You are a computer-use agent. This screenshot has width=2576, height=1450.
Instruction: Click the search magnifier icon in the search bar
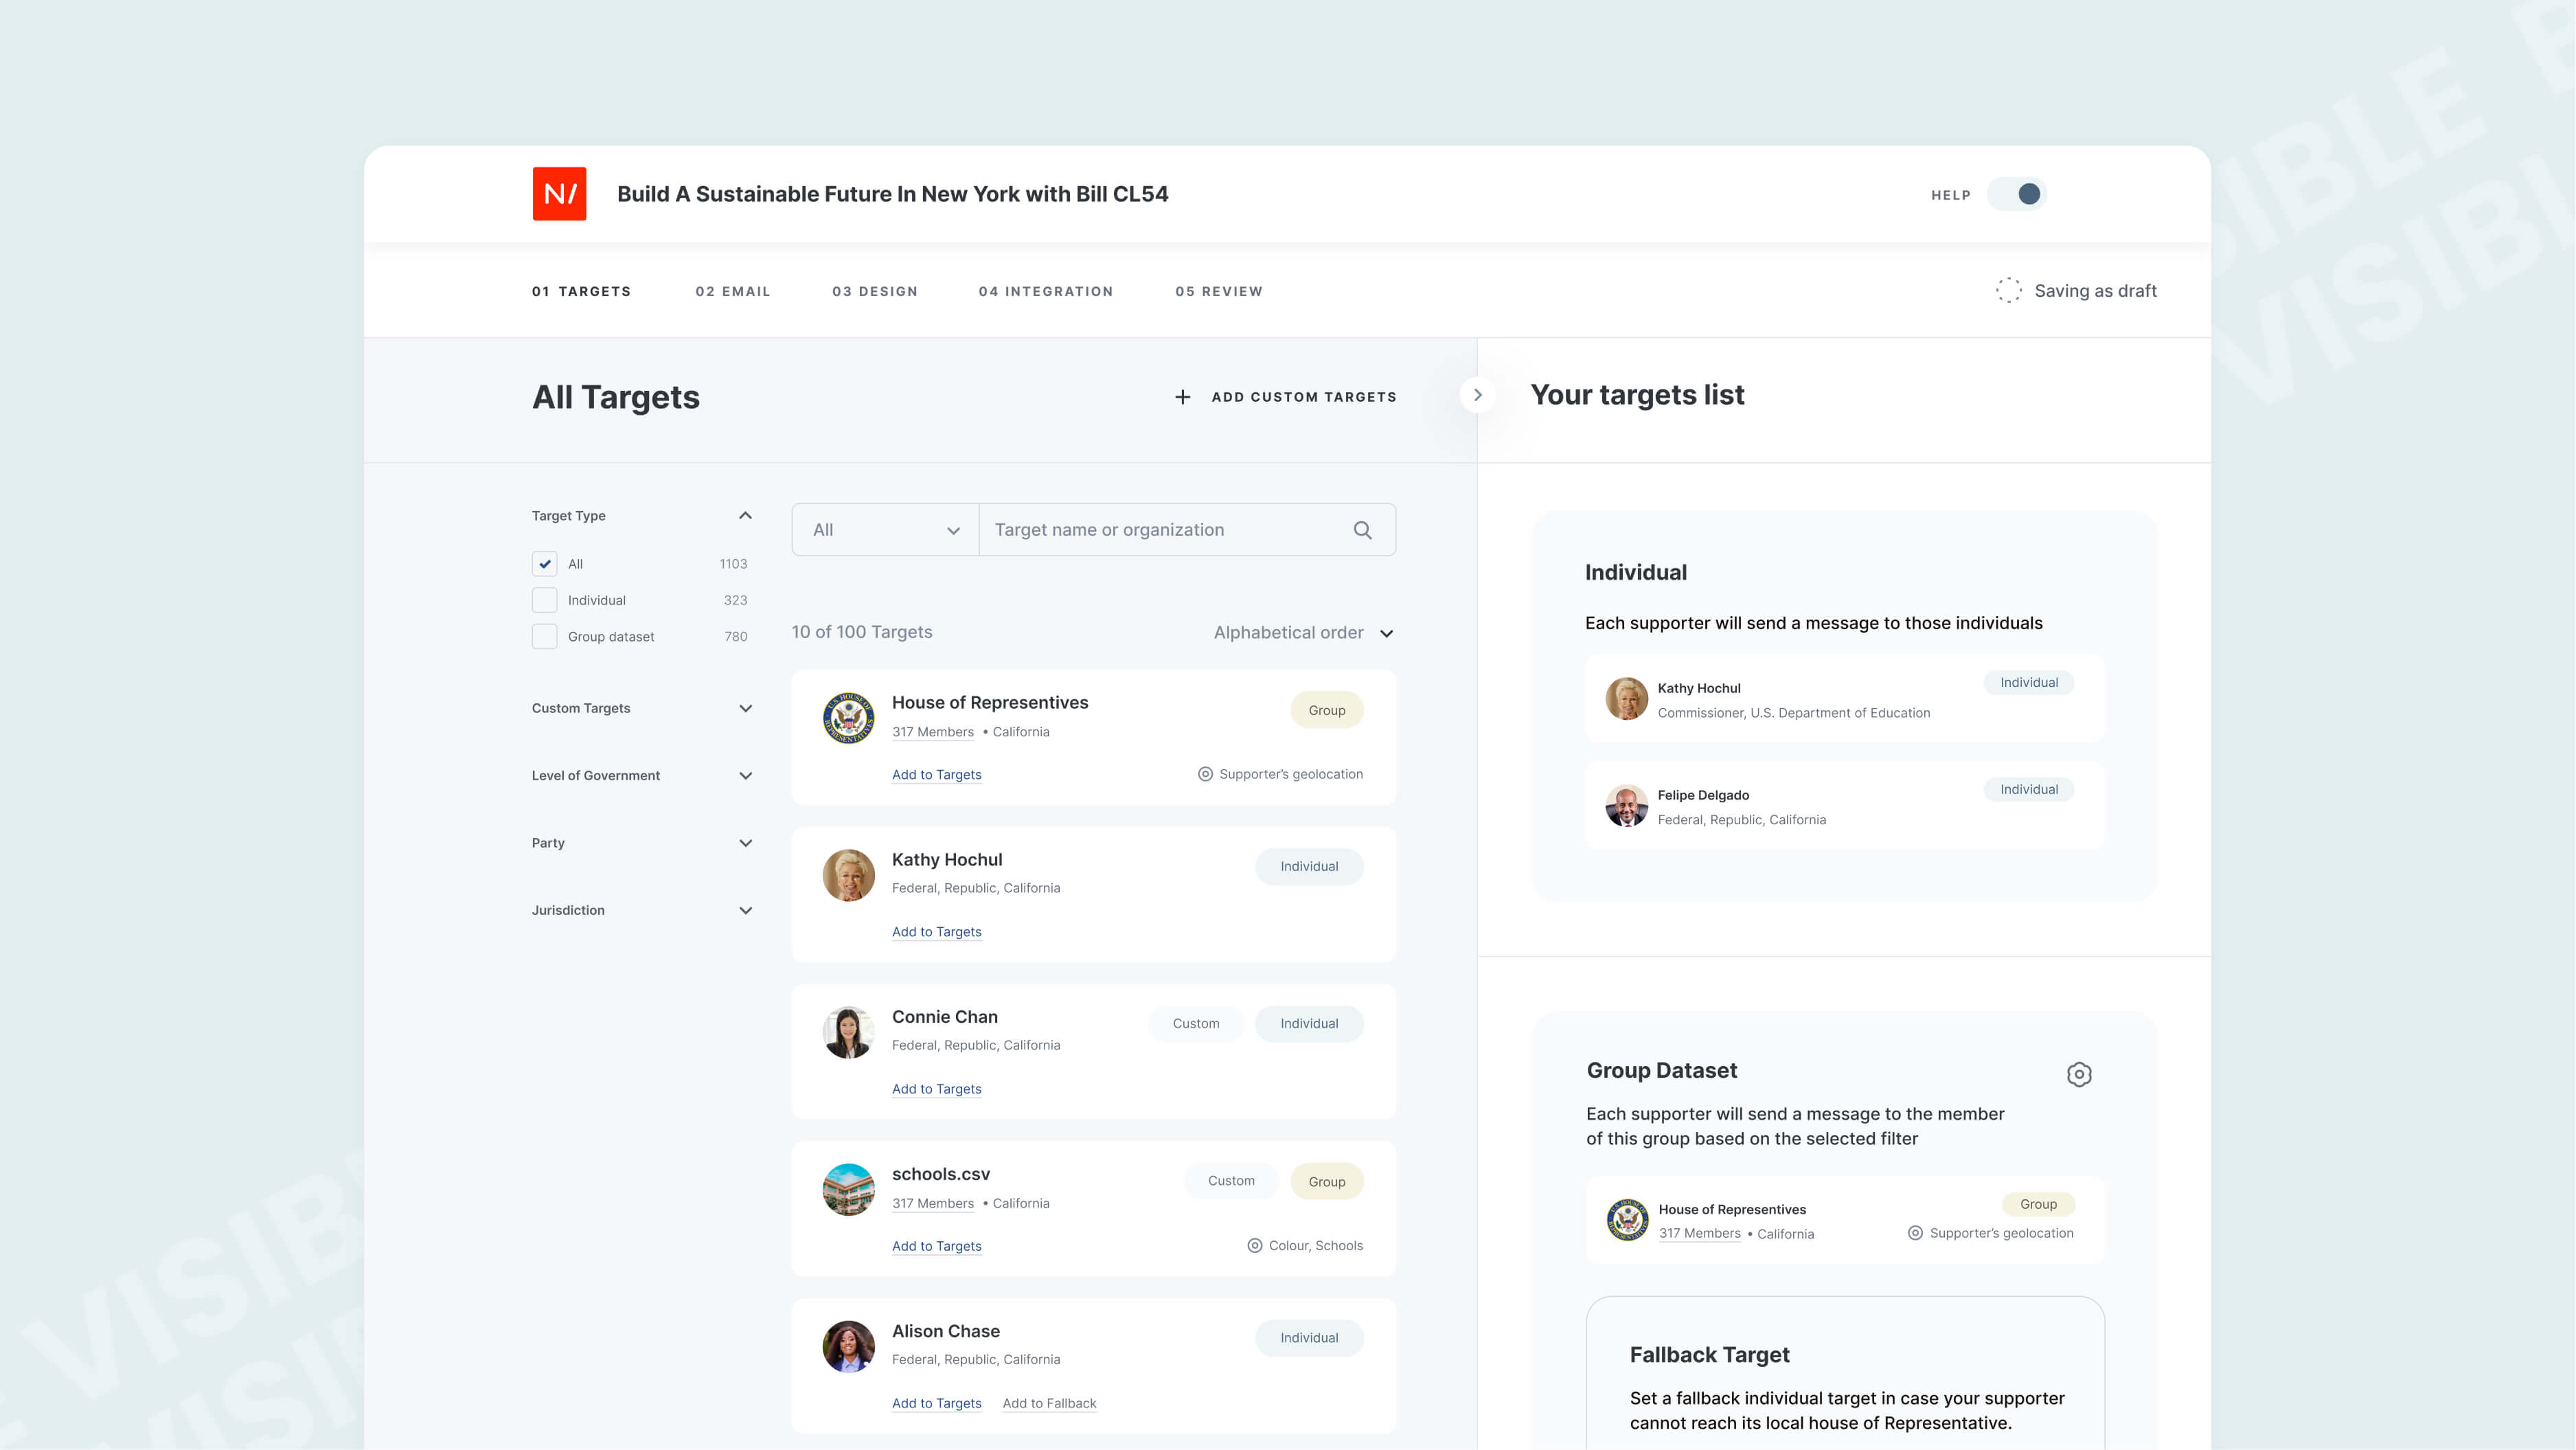coord(1362,529)
